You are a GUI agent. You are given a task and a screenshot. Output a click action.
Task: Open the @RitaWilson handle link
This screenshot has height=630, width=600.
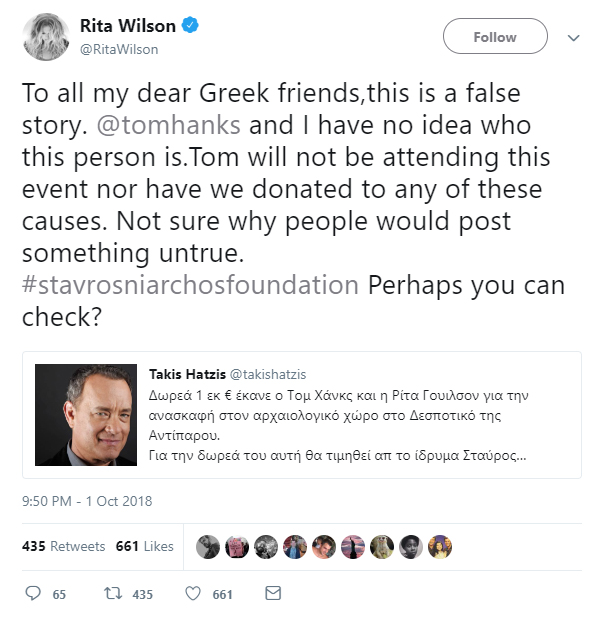(x=119, y=49)
